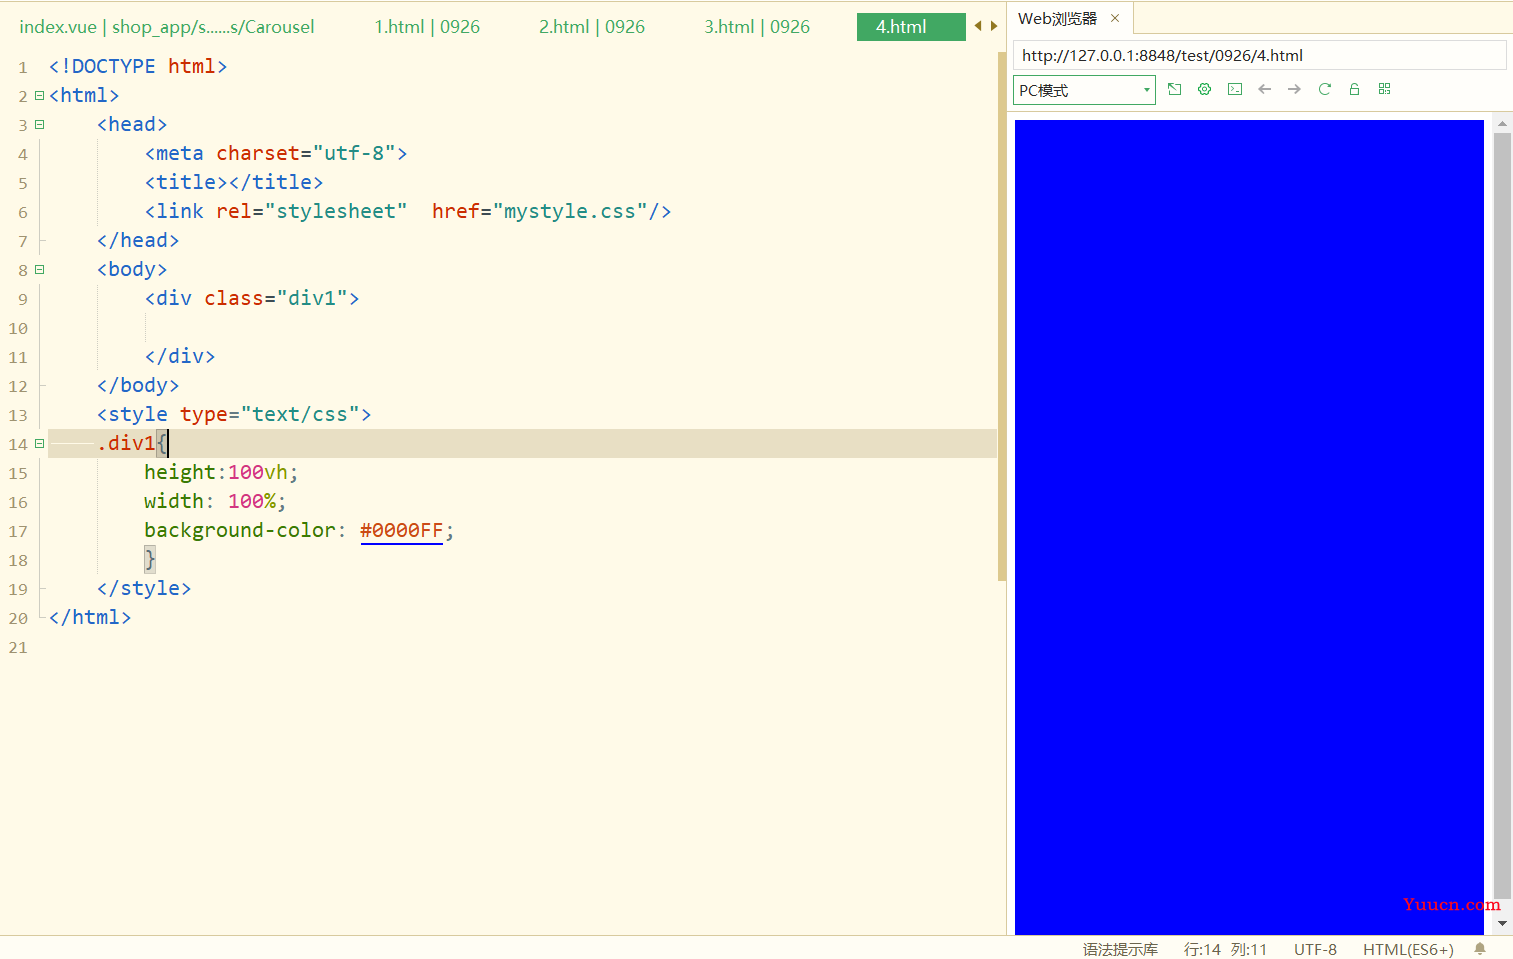This screenshot has width=1513, height=959.
Task: Click the preview scrollbar down arrow
Action: click(x=1502, y=924)
